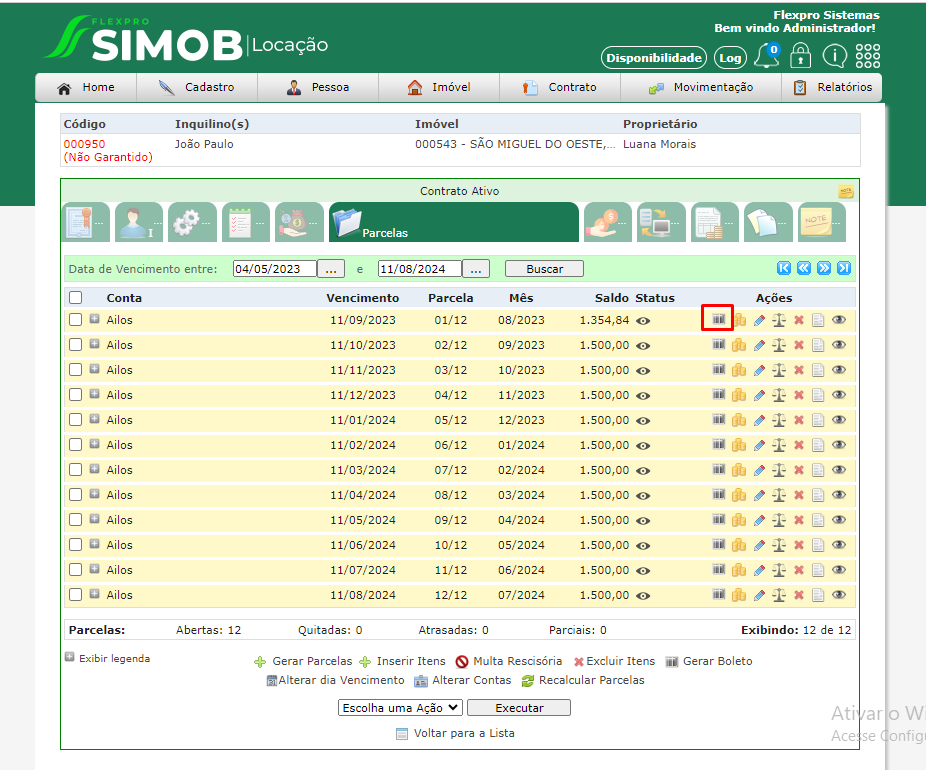Go to first page arrow
The image size is (926, 770).
[784, 268]
